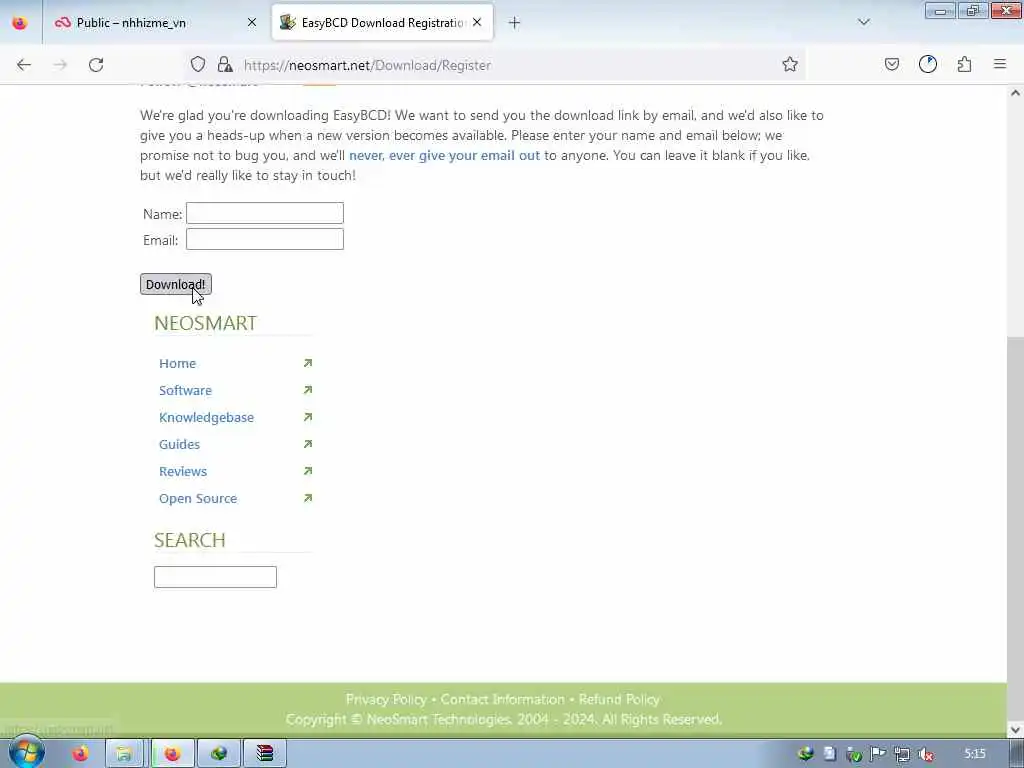Screen dimensions: 1024x768
Task: Click the Name input field
Action: tap(264, 213)
